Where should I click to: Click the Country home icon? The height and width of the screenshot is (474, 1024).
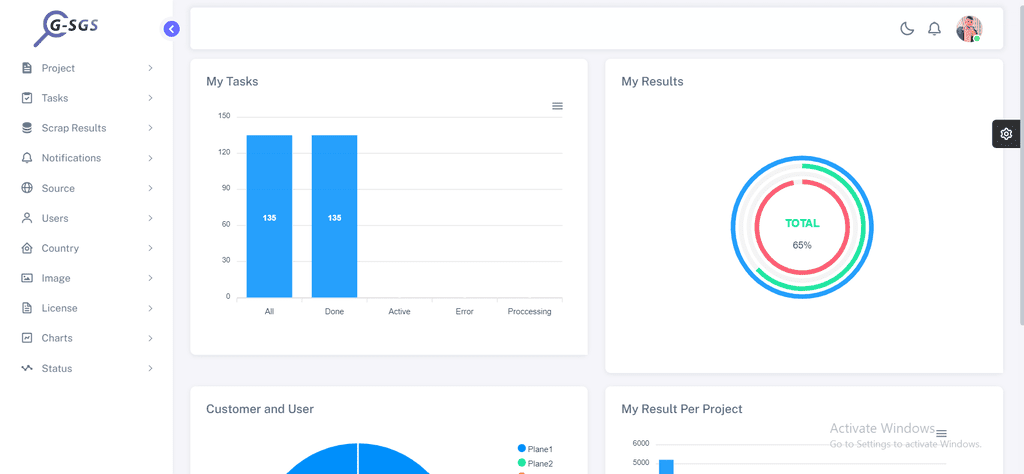27,248
